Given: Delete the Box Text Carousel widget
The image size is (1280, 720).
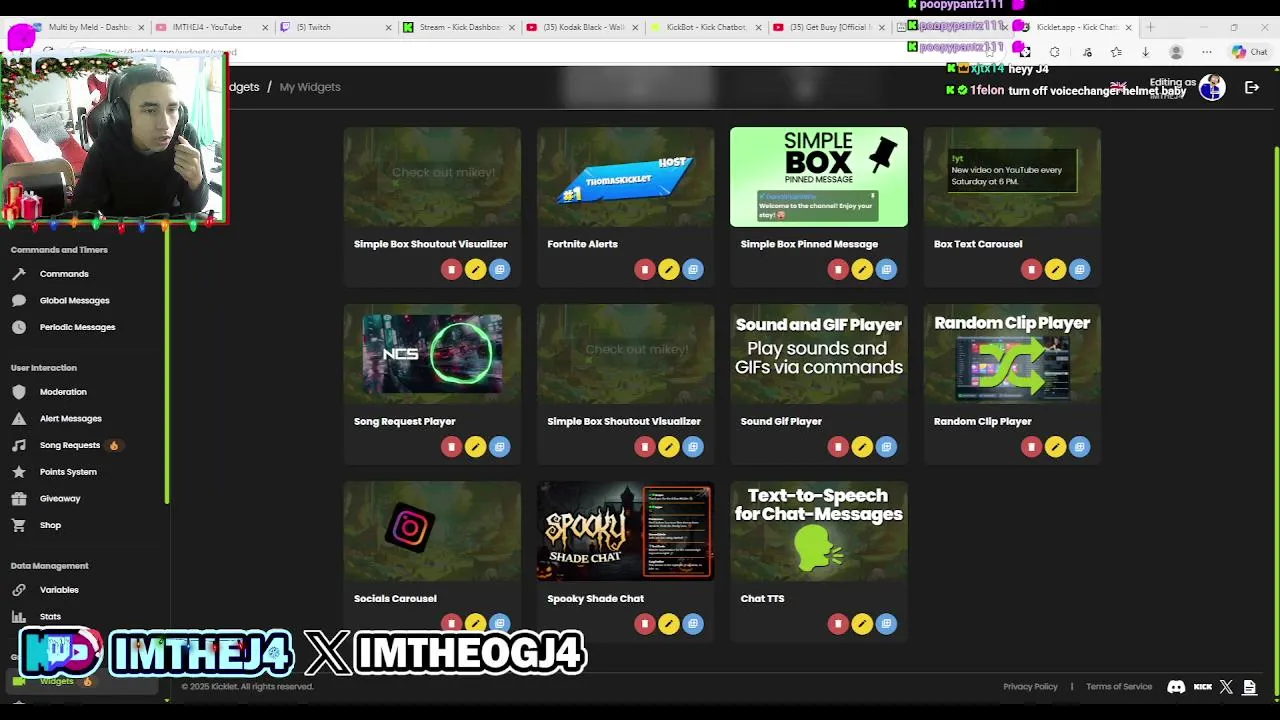Looking at the screenshot, I should click(x=1031, y=269).
